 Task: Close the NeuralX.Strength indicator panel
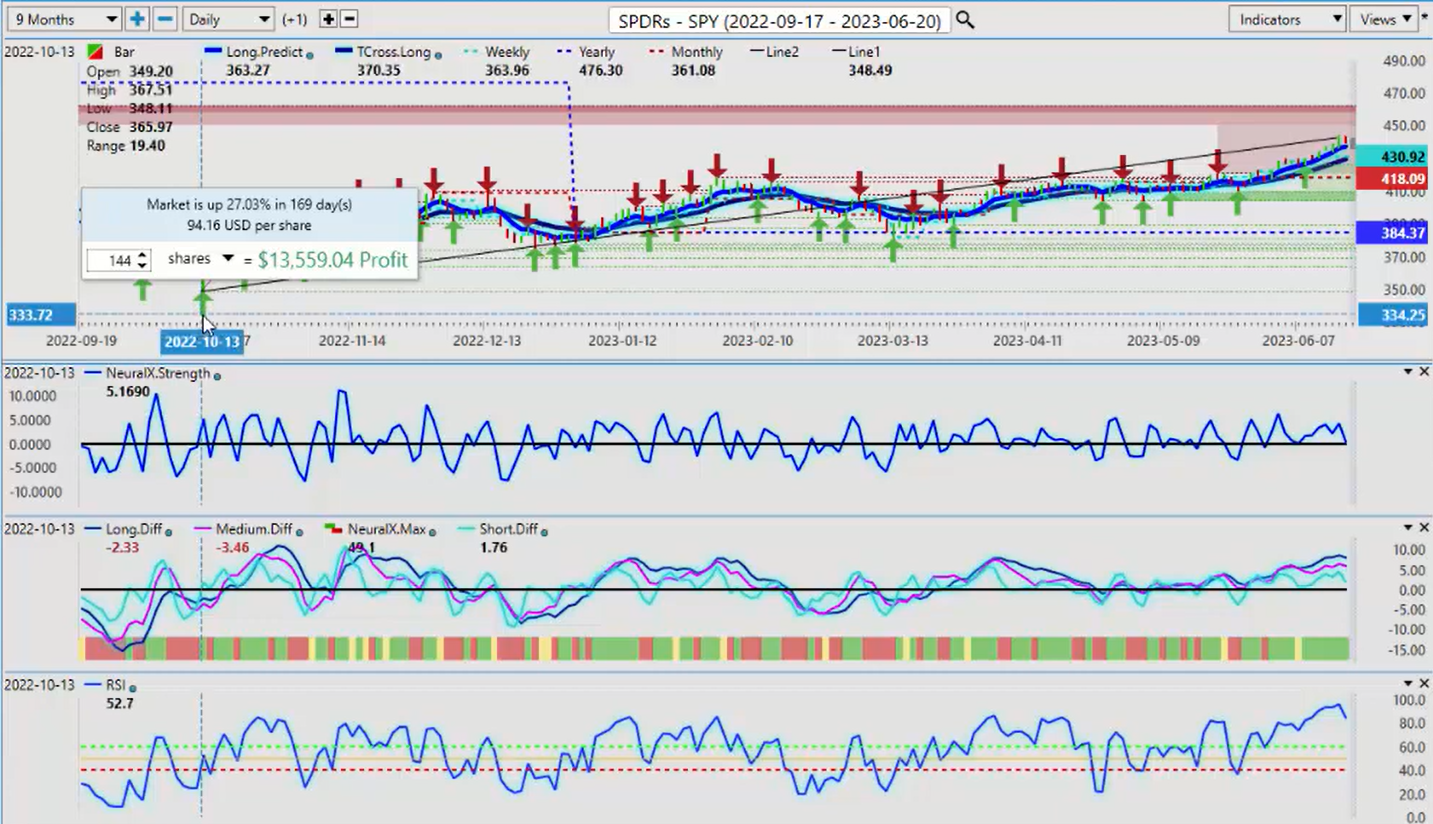1424,372
